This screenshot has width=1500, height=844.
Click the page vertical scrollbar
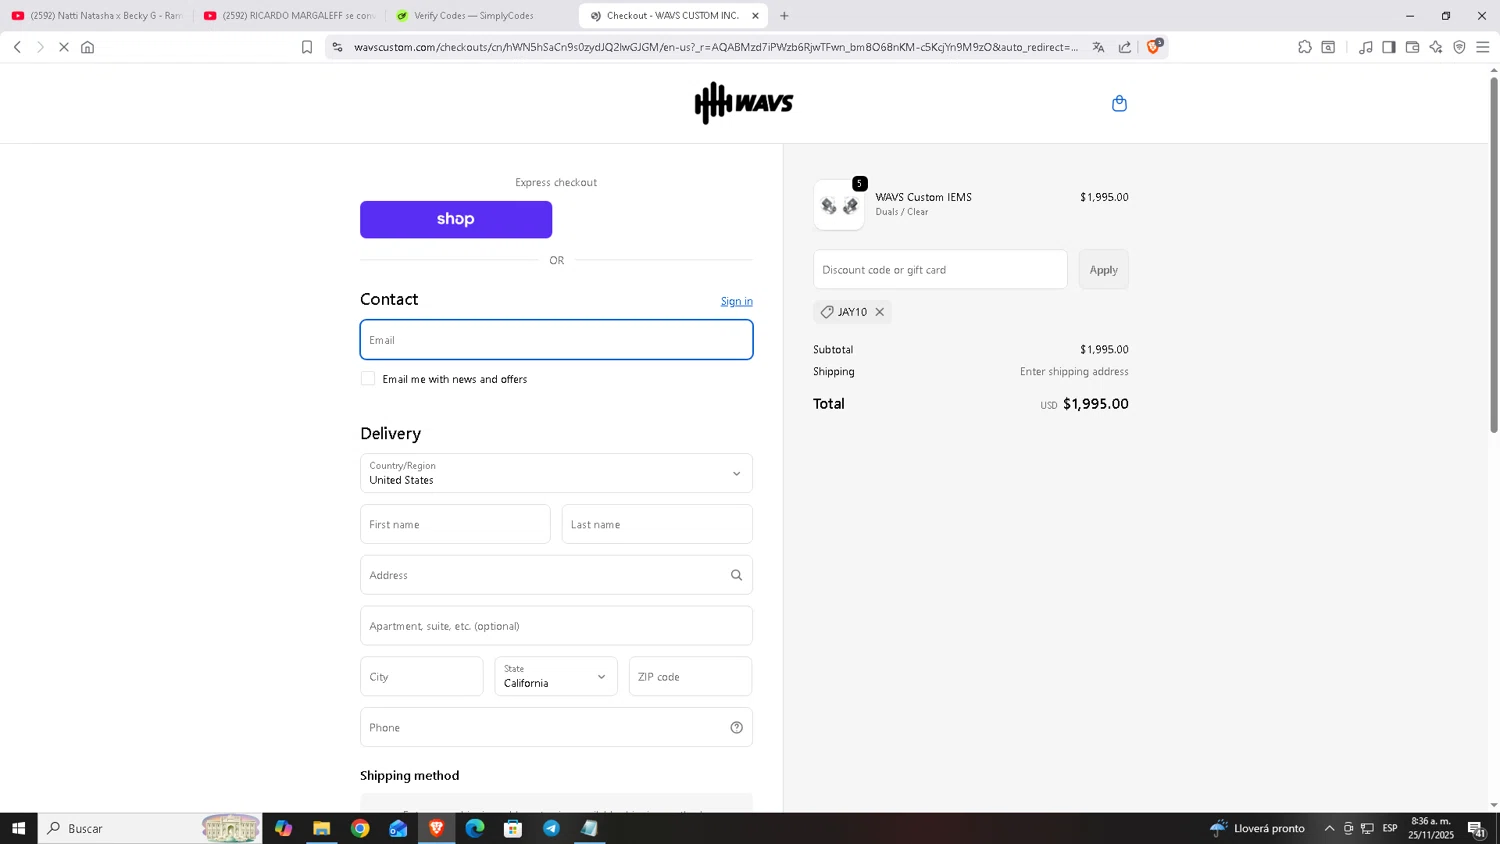(x=1494, y=255)
